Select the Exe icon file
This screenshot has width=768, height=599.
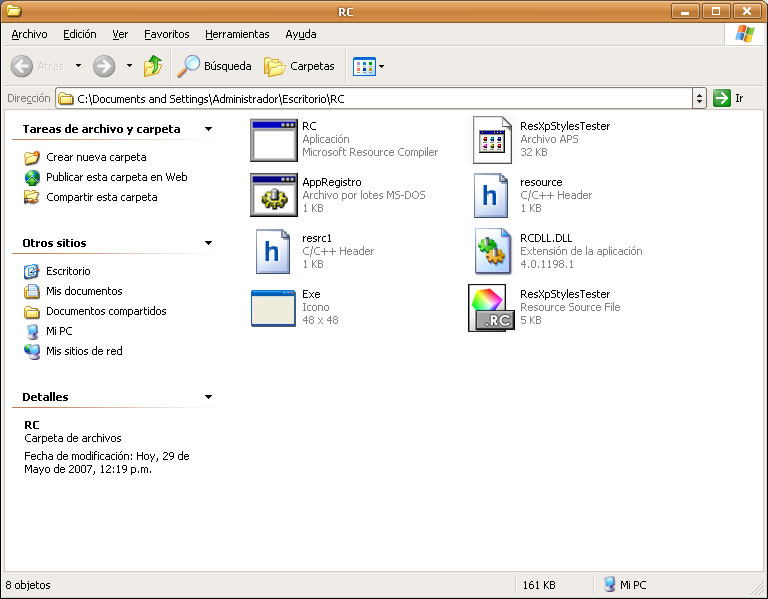coord(273,307)
